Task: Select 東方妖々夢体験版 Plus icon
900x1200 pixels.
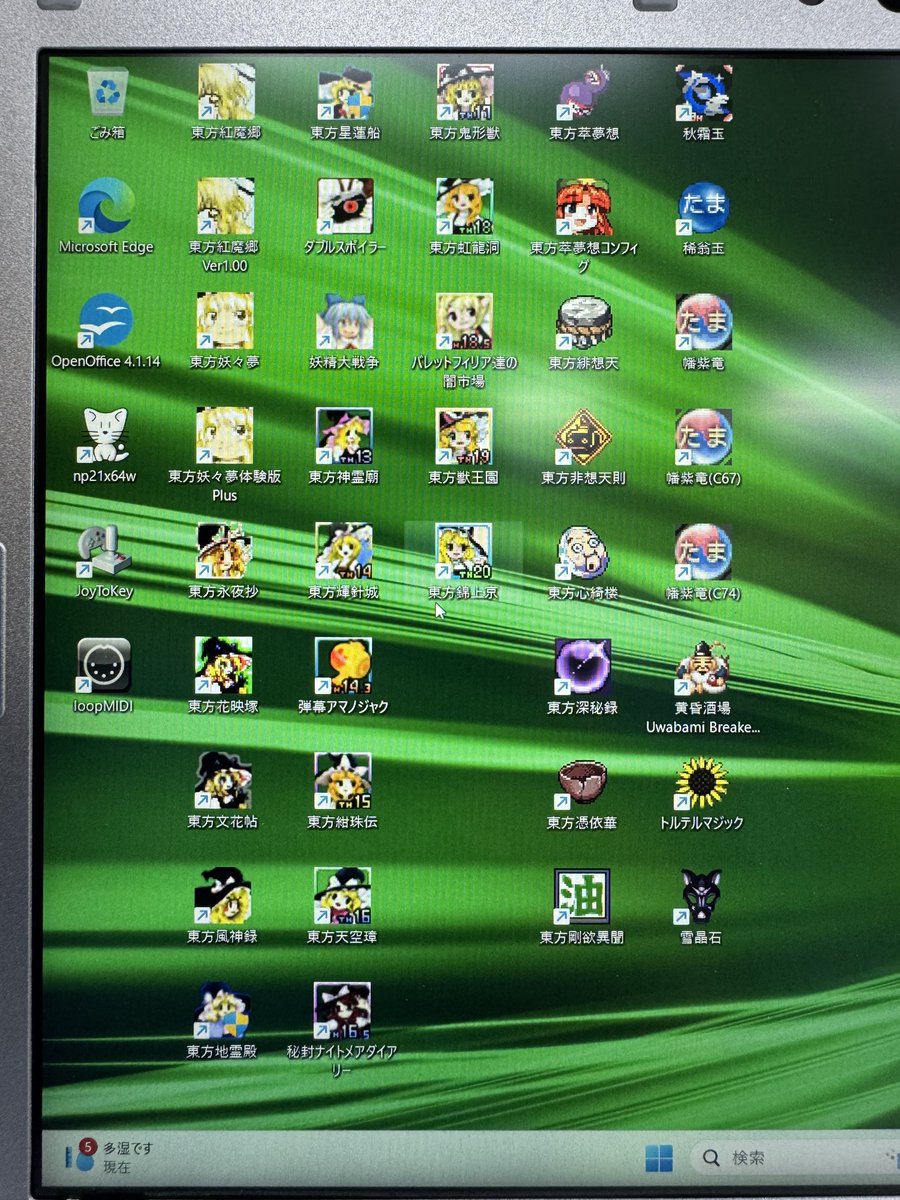Action: click(225, 435)
